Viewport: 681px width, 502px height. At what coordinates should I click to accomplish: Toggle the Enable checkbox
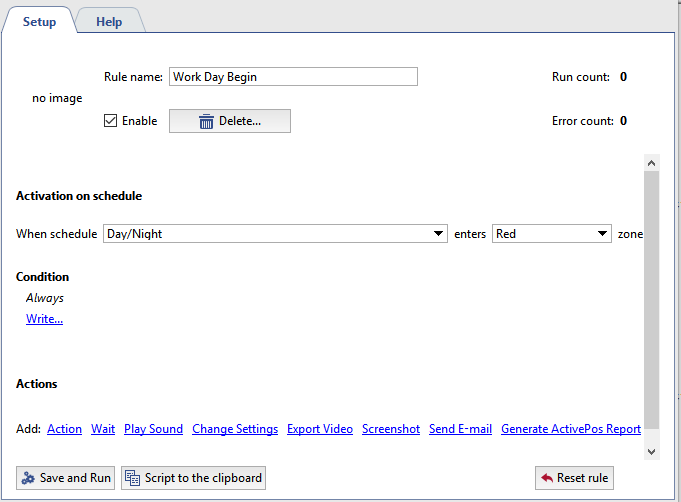(x=111, y=121)
